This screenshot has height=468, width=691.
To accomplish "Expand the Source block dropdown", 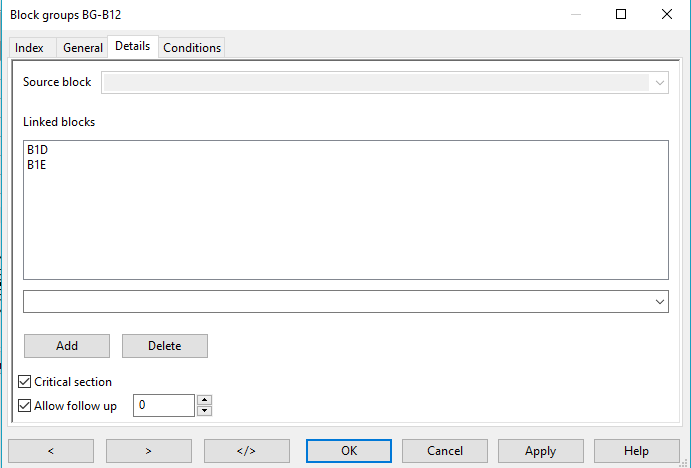I will click(659, 83).
